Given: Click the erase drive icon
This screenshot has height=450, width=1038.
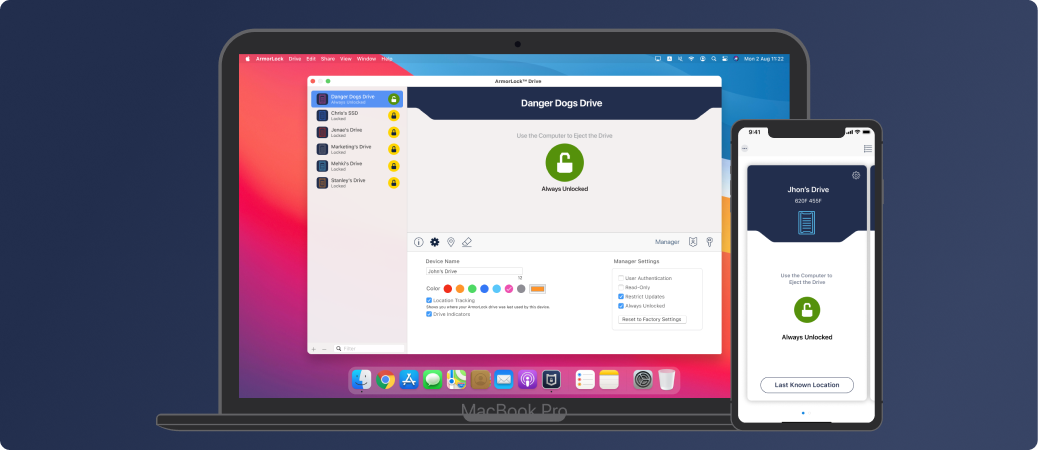Looking at the screenshot, I should point(467,242).
